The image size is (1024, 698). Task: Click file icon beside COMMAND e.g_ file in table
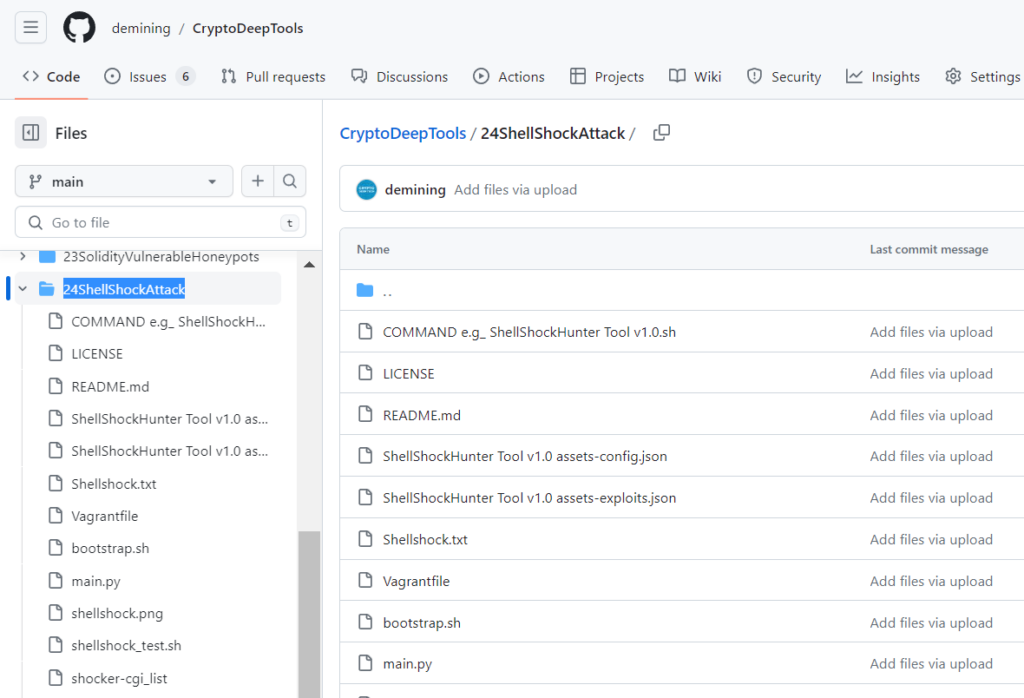pyautogui.click(x=366, y=332)
